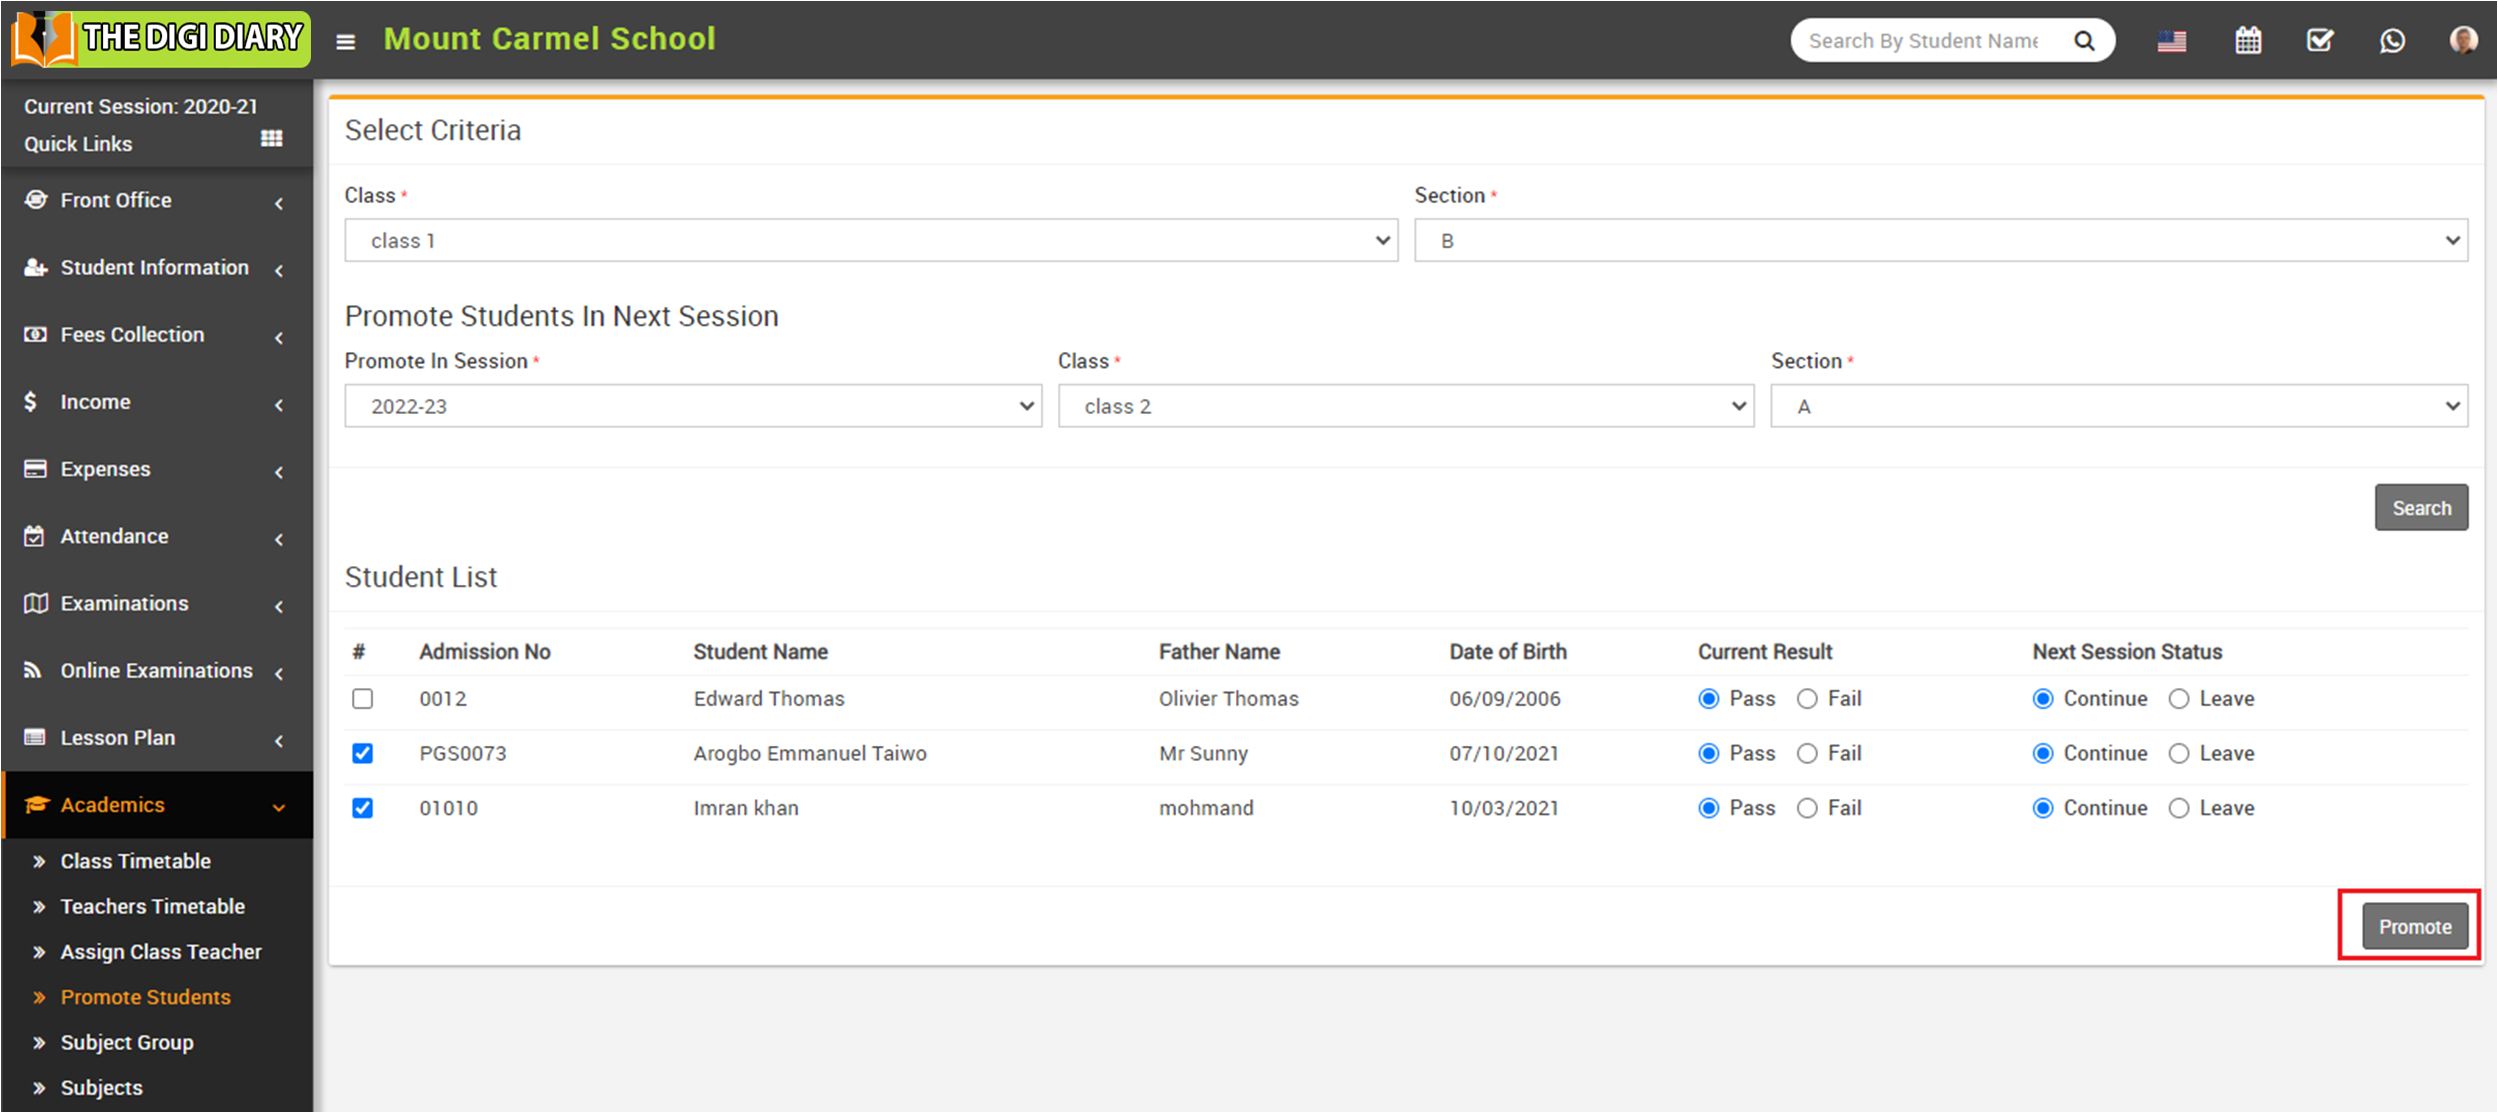2498x1113 pixels.
Task: Click the US flag language icon
Action: [x=2171, y=41]
